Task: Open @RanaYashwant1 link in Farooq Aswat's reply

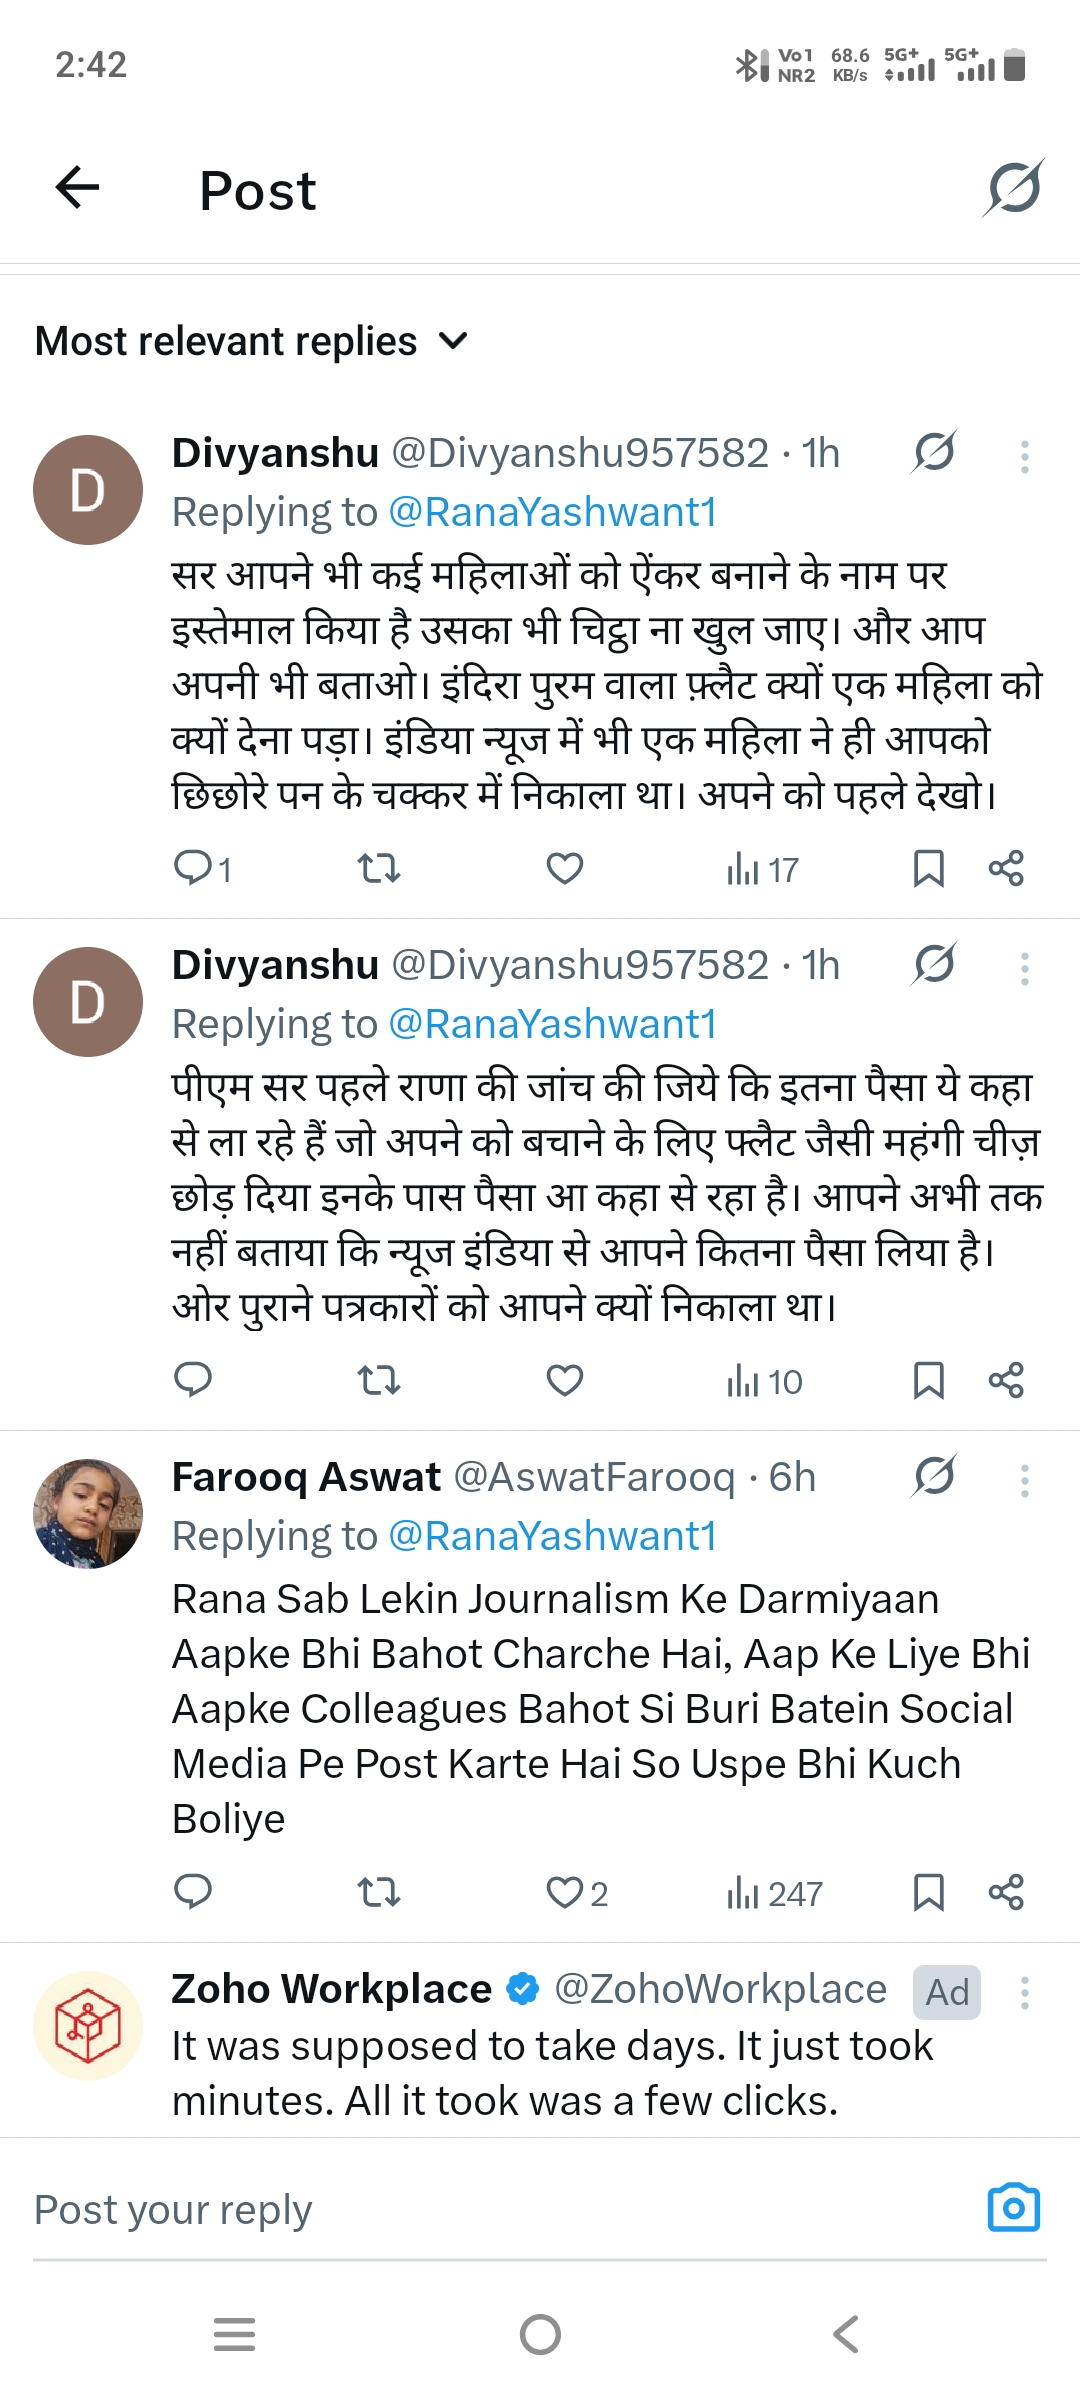Action: [x=552, y=1536]
